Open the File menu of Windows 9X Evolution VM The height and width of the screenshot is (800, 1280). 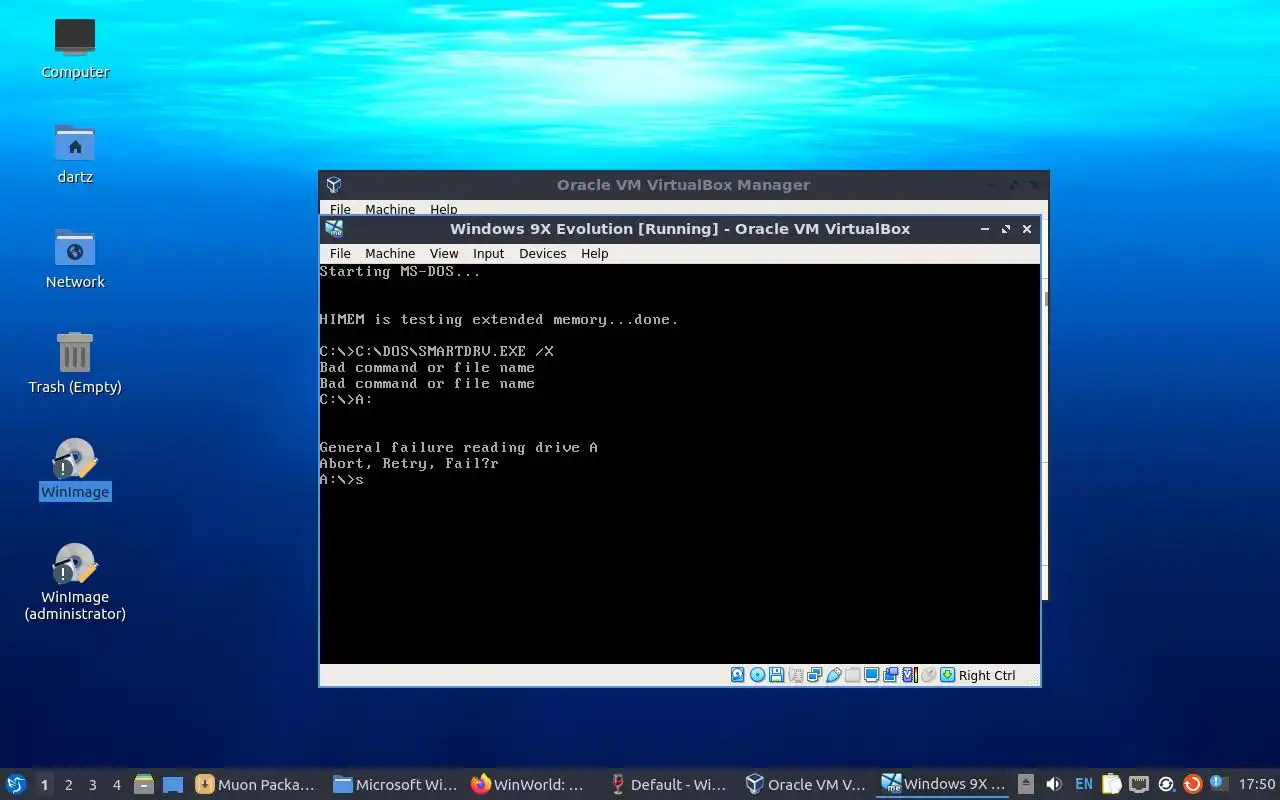pyautogui.click(x=340, y=254)
